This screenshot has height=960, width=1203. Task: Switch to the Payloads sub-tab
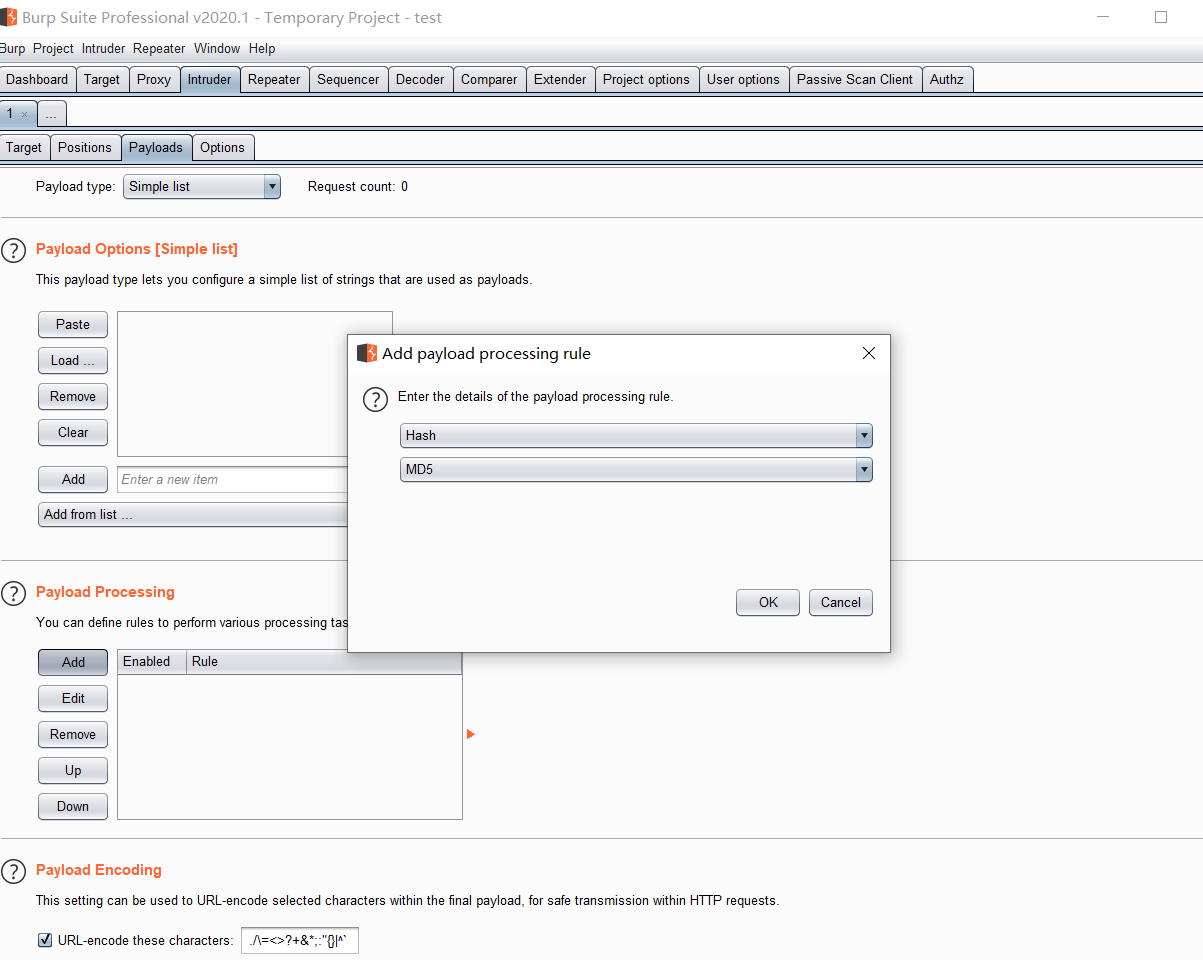click(156, 148)
